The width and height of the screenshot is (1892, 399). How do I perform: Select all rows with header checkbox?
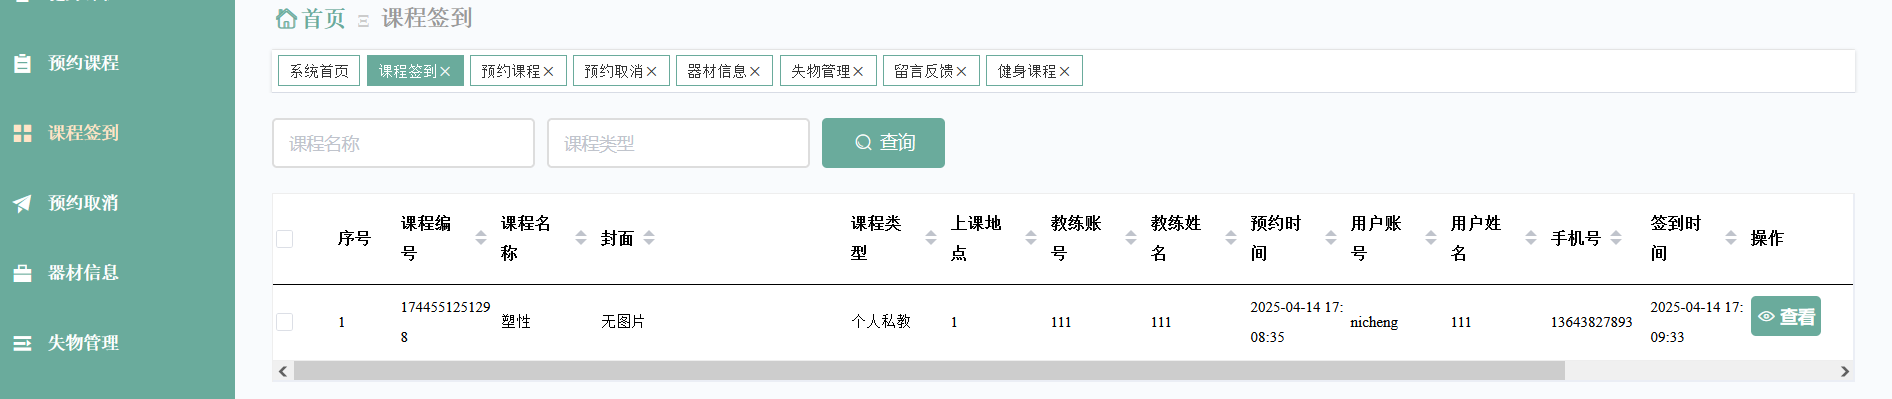pos(285,239)
